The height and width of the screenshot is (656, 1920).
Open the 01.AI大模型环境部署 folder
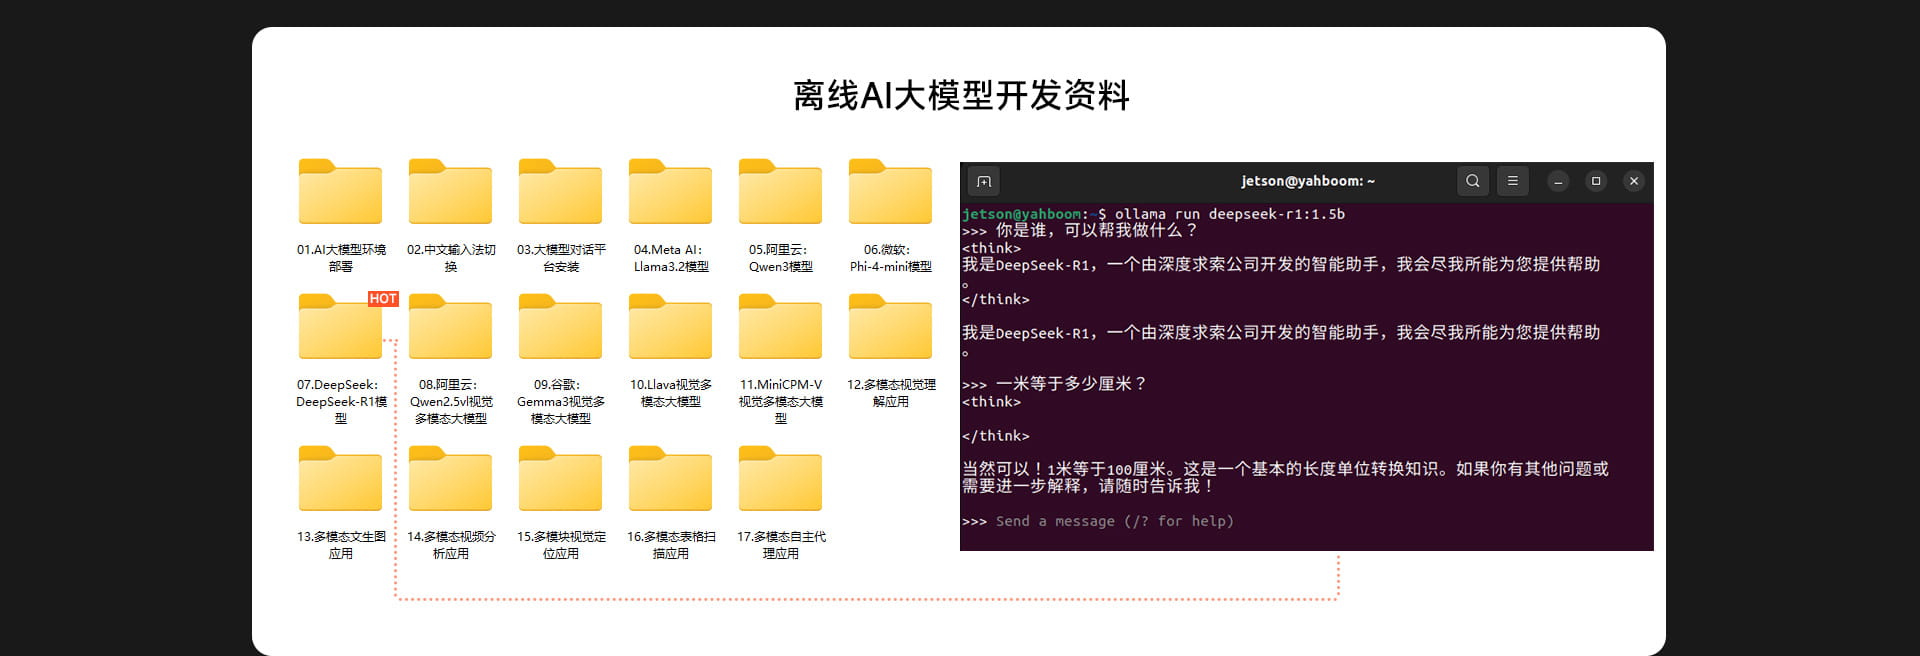point(340,192)
